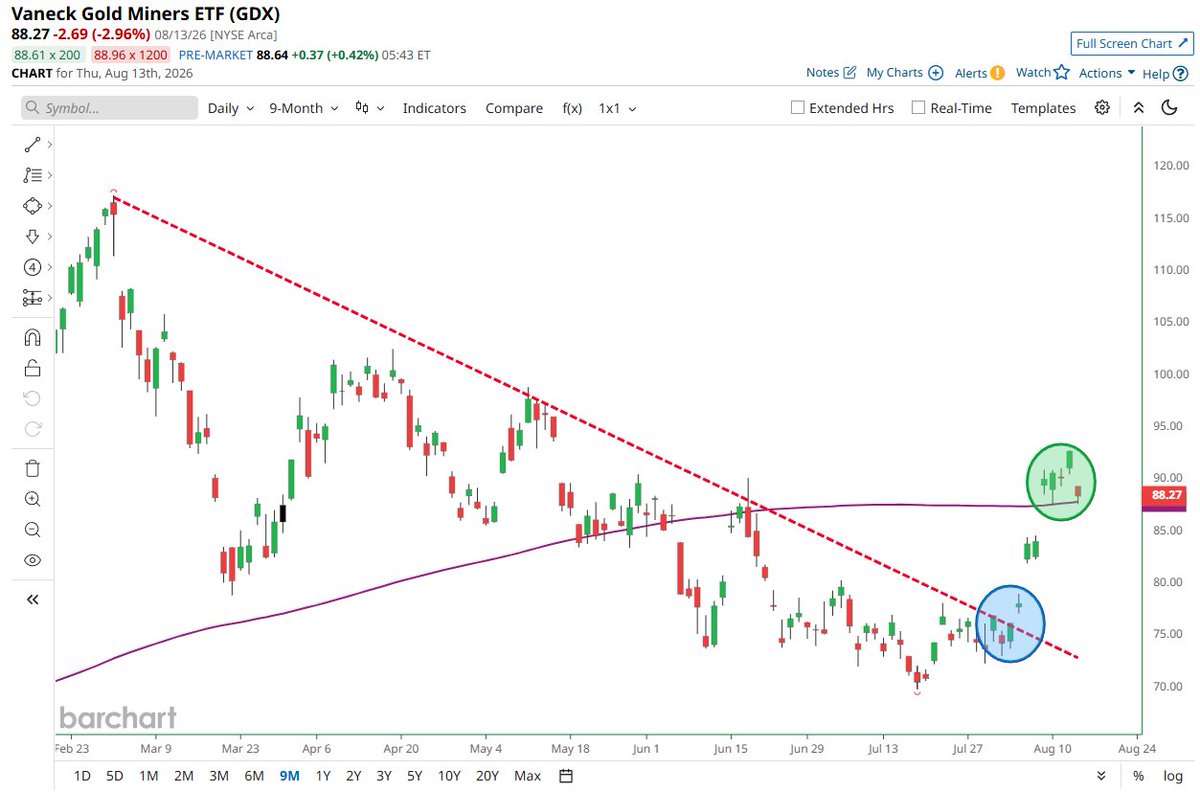
Task: Add GDX to Watch list via star
Action: 1043,72
